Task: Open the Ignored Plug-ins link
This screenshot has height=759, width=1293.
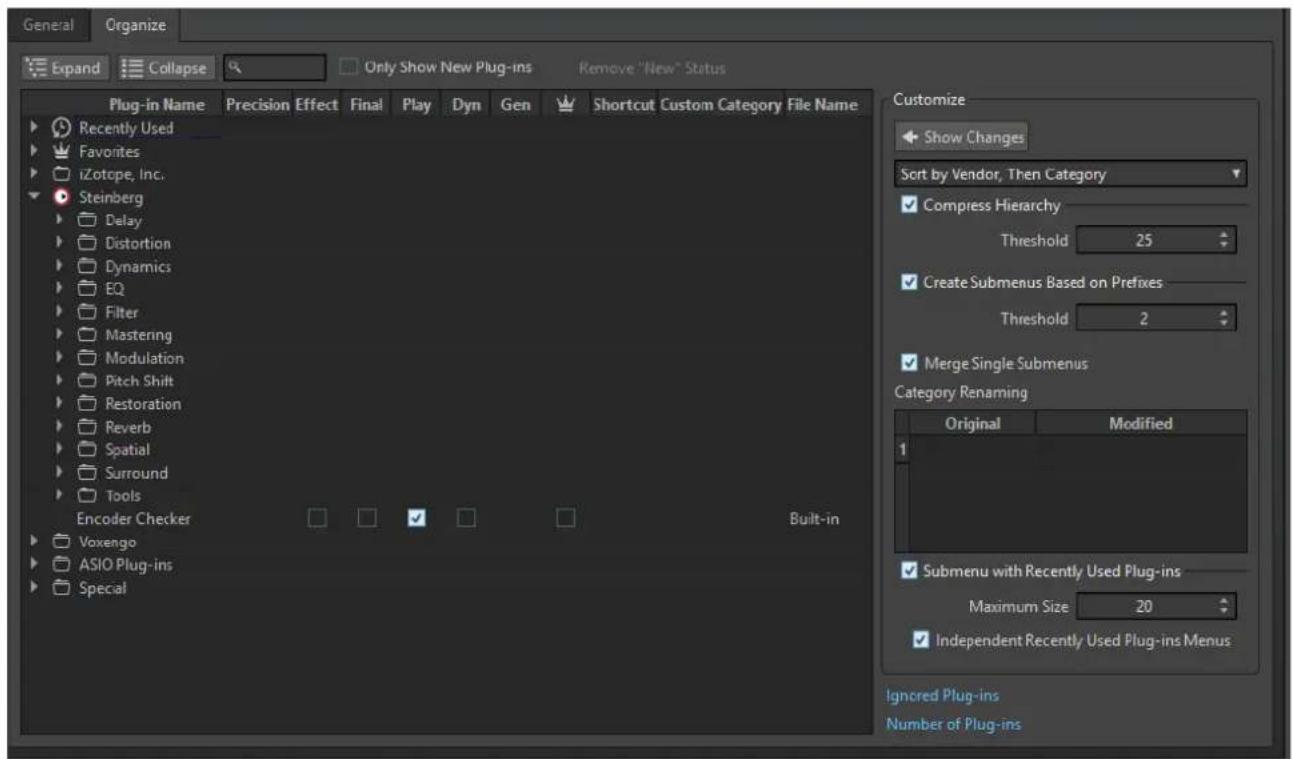Action: tap(942, 695)
